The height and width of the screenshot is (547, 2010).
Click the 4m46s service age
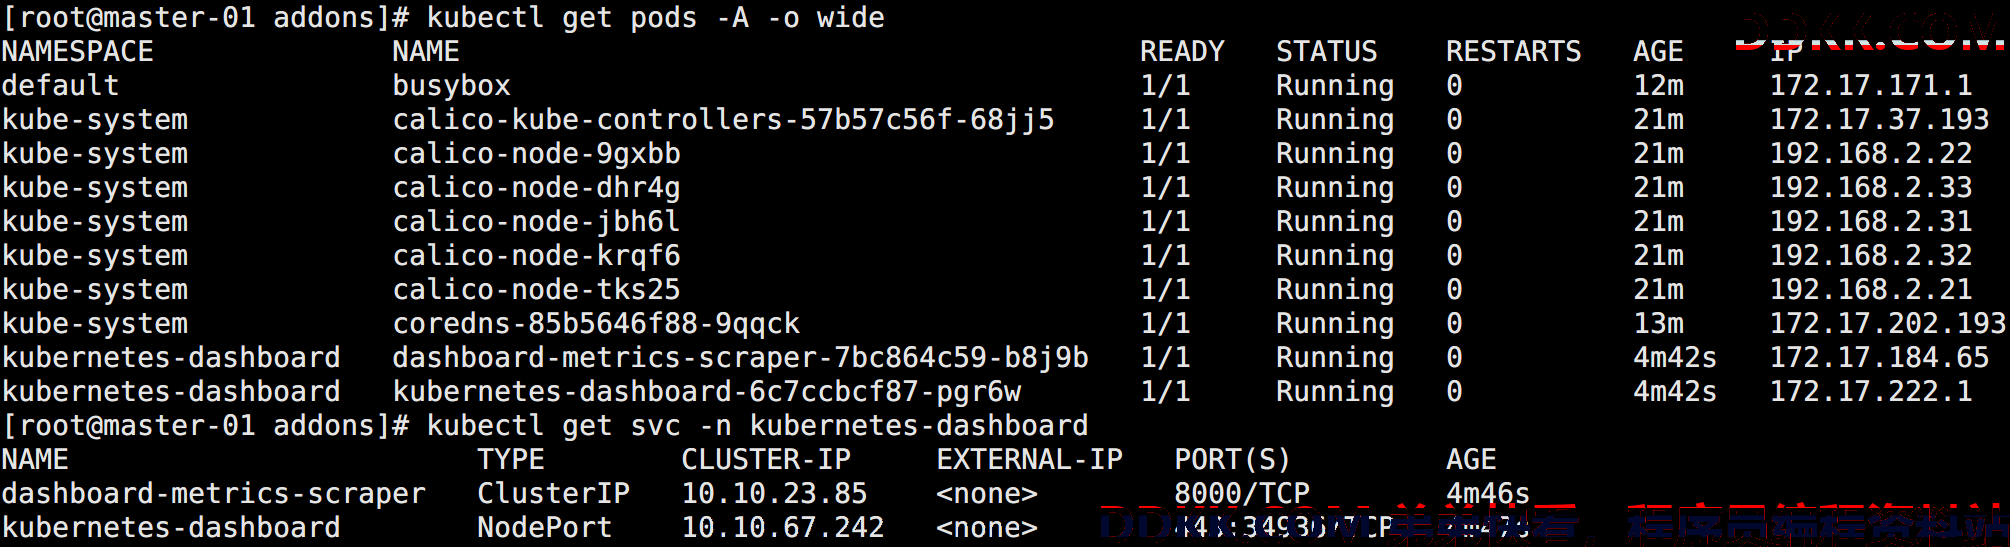[x=1488, y=494]
